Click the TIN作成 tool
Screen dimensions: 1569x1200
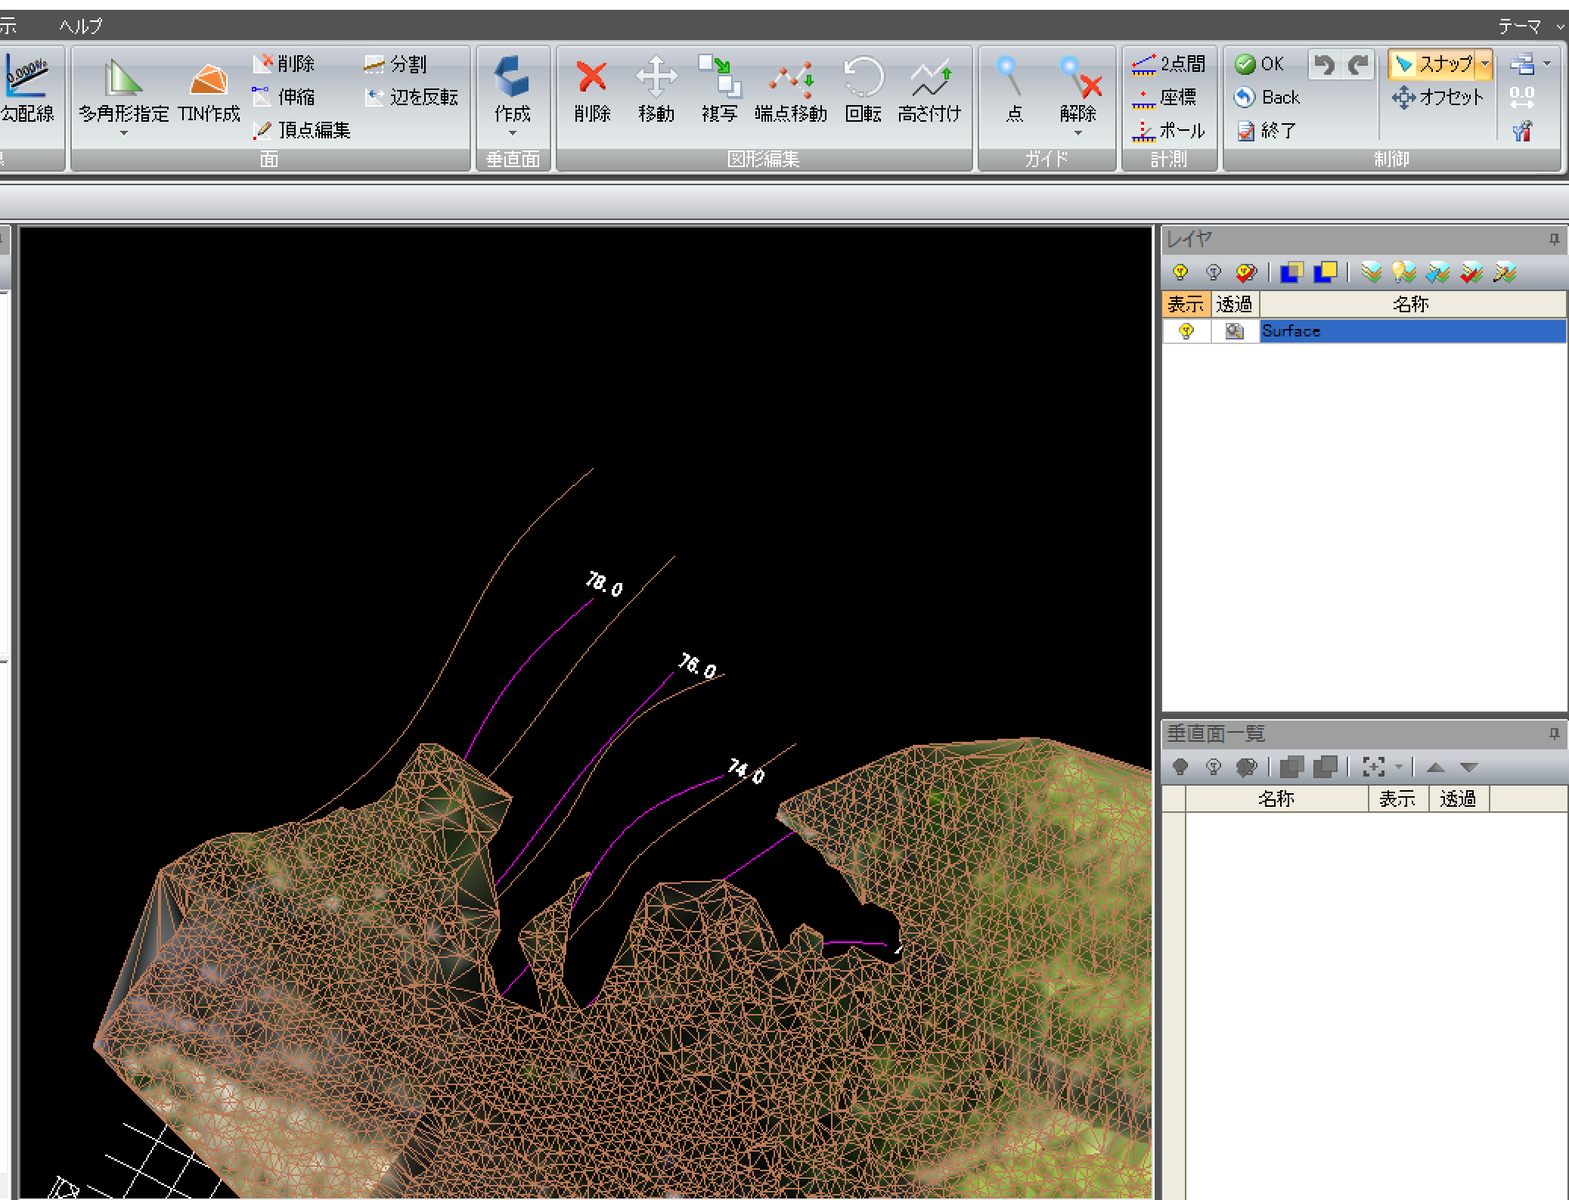[209, 92]
